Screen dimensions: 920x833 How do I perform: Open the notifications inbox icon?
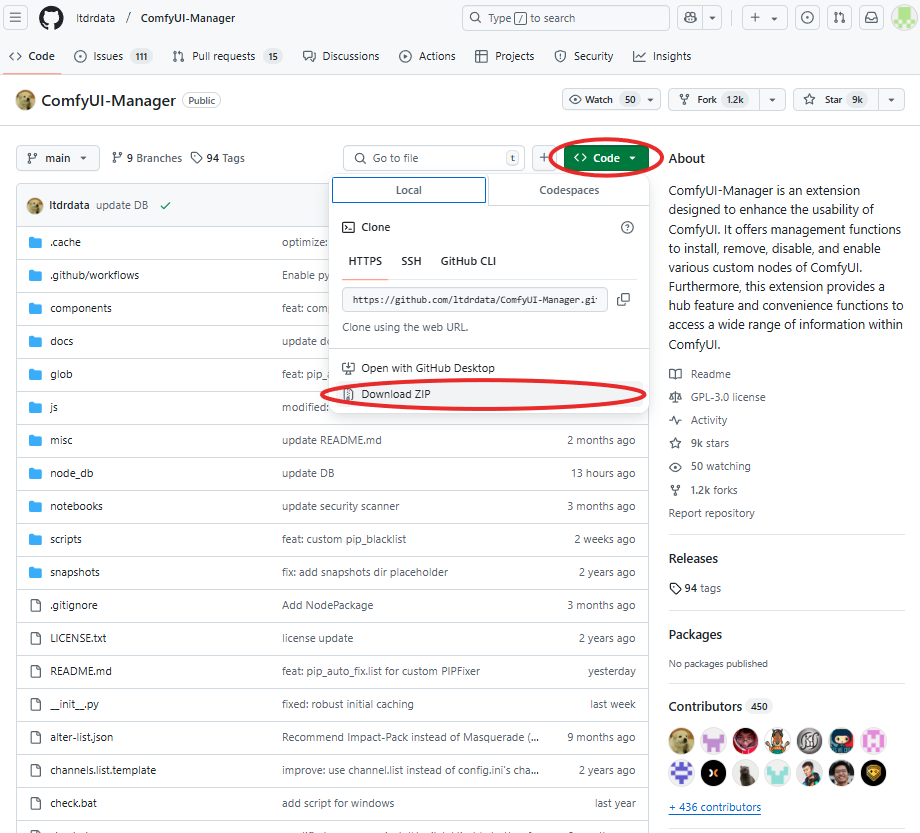871,18
